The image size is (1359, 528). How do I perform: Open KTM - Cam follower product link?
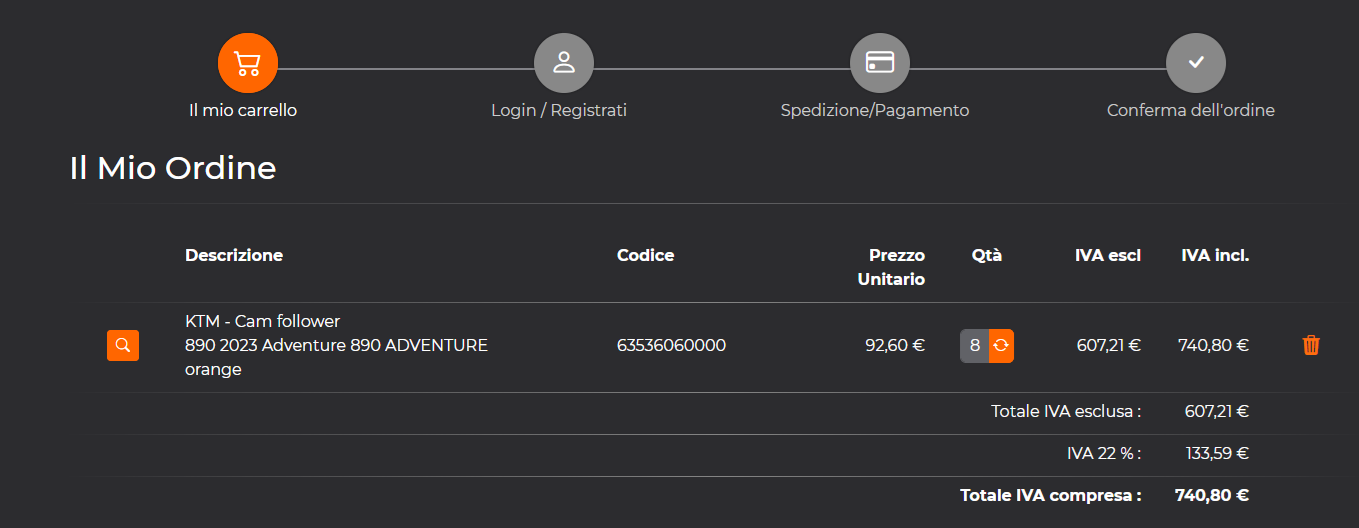[x=263, y=321]
